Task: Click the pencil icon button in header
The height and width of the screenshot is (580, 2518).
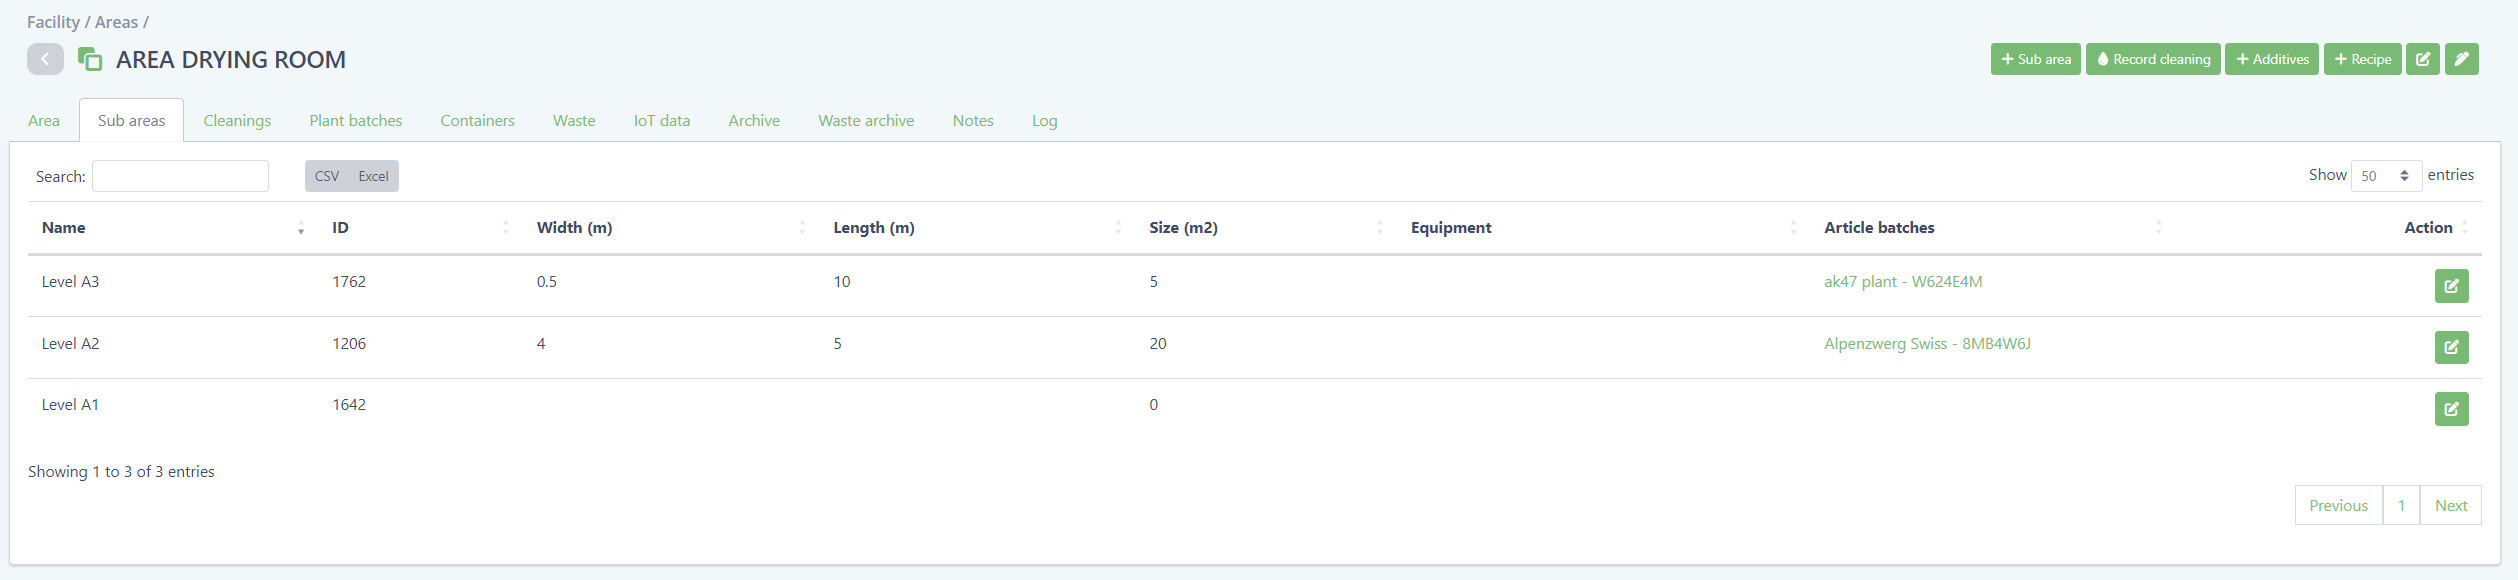Action: pyautogui.click(x=2461, y=60)
